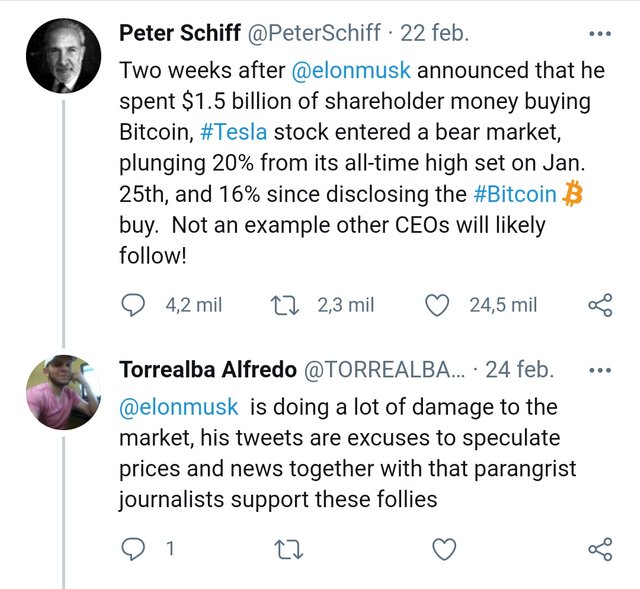
Task: Retweet Torrealba Alfredo's reply
Action: tap(288, 549)
